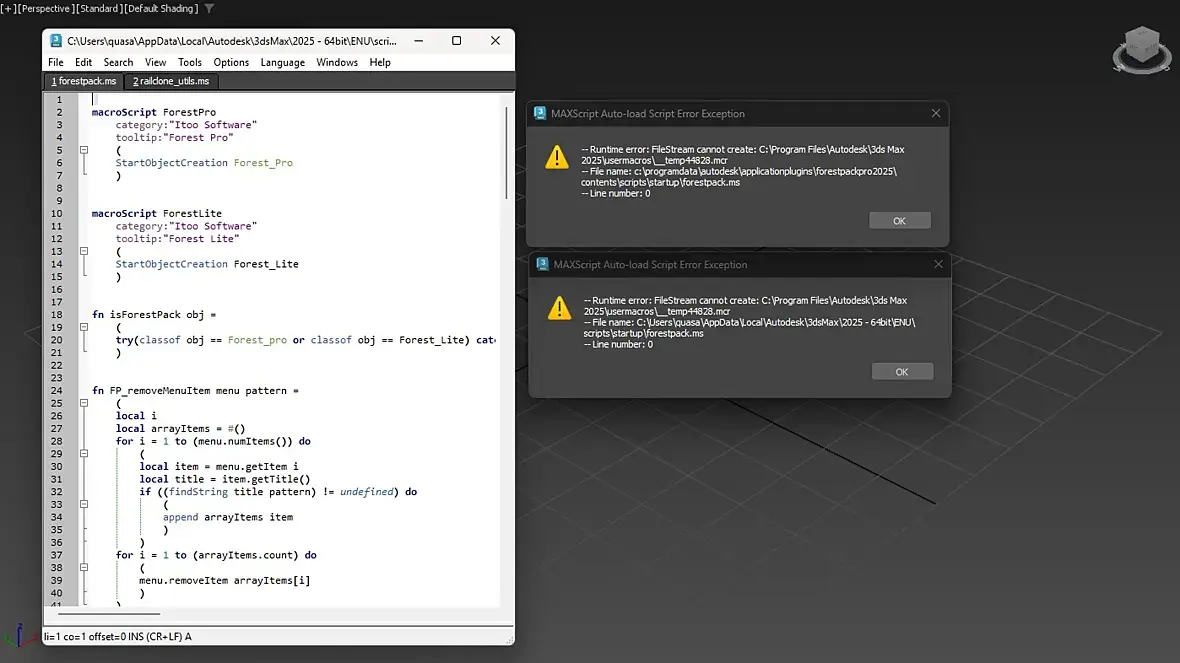Open the View menu
This screenshot has width=1180, height=663.
tap(156, 62)
